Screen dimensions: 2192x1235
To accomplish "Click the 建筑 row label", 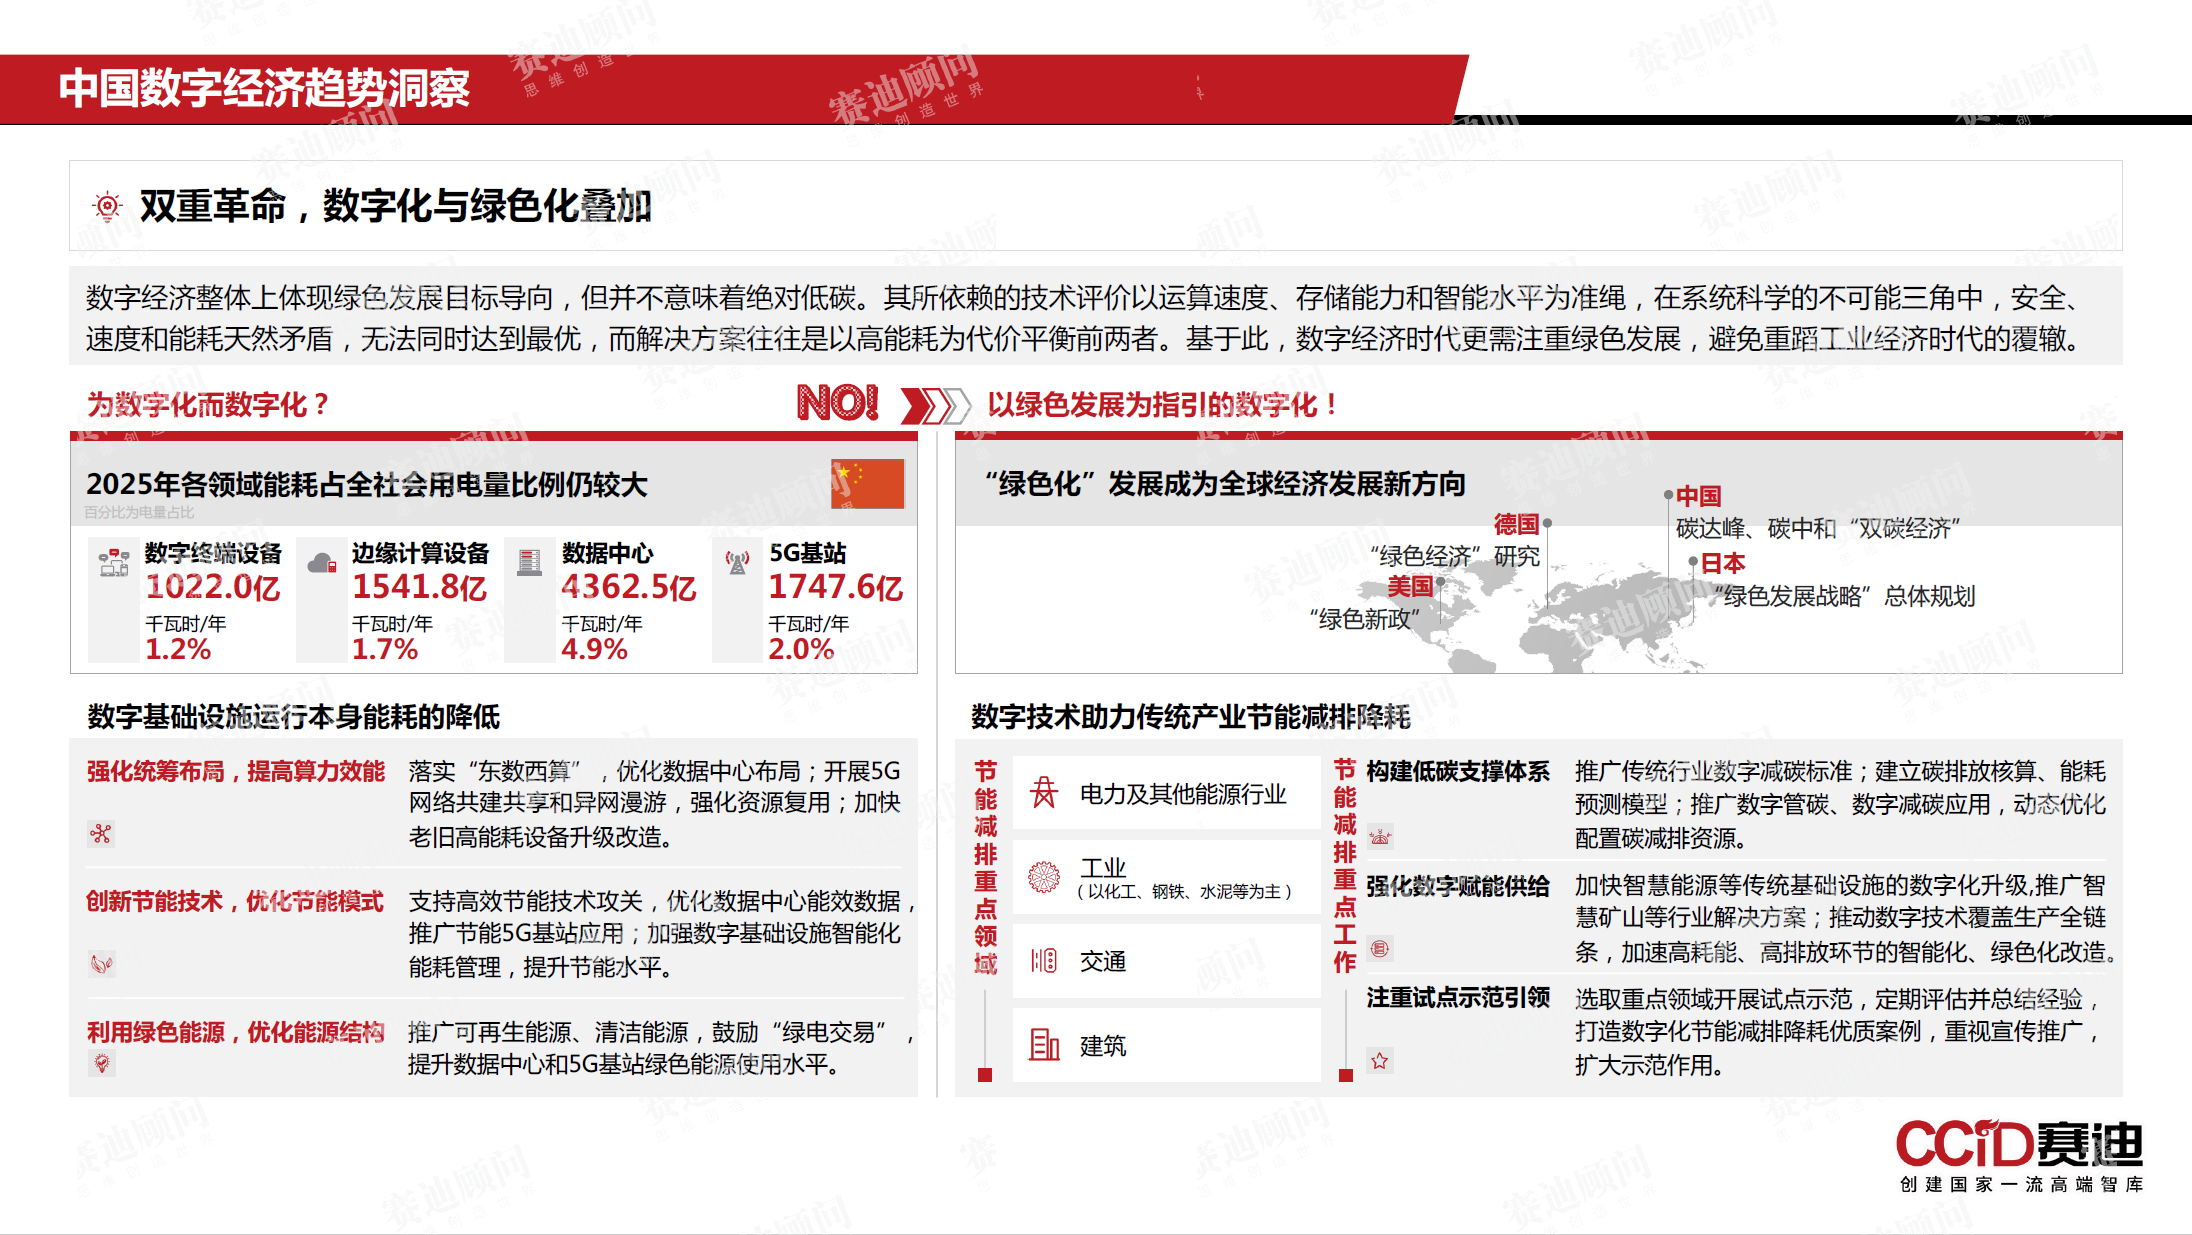I will [x=1103, y=1046].
